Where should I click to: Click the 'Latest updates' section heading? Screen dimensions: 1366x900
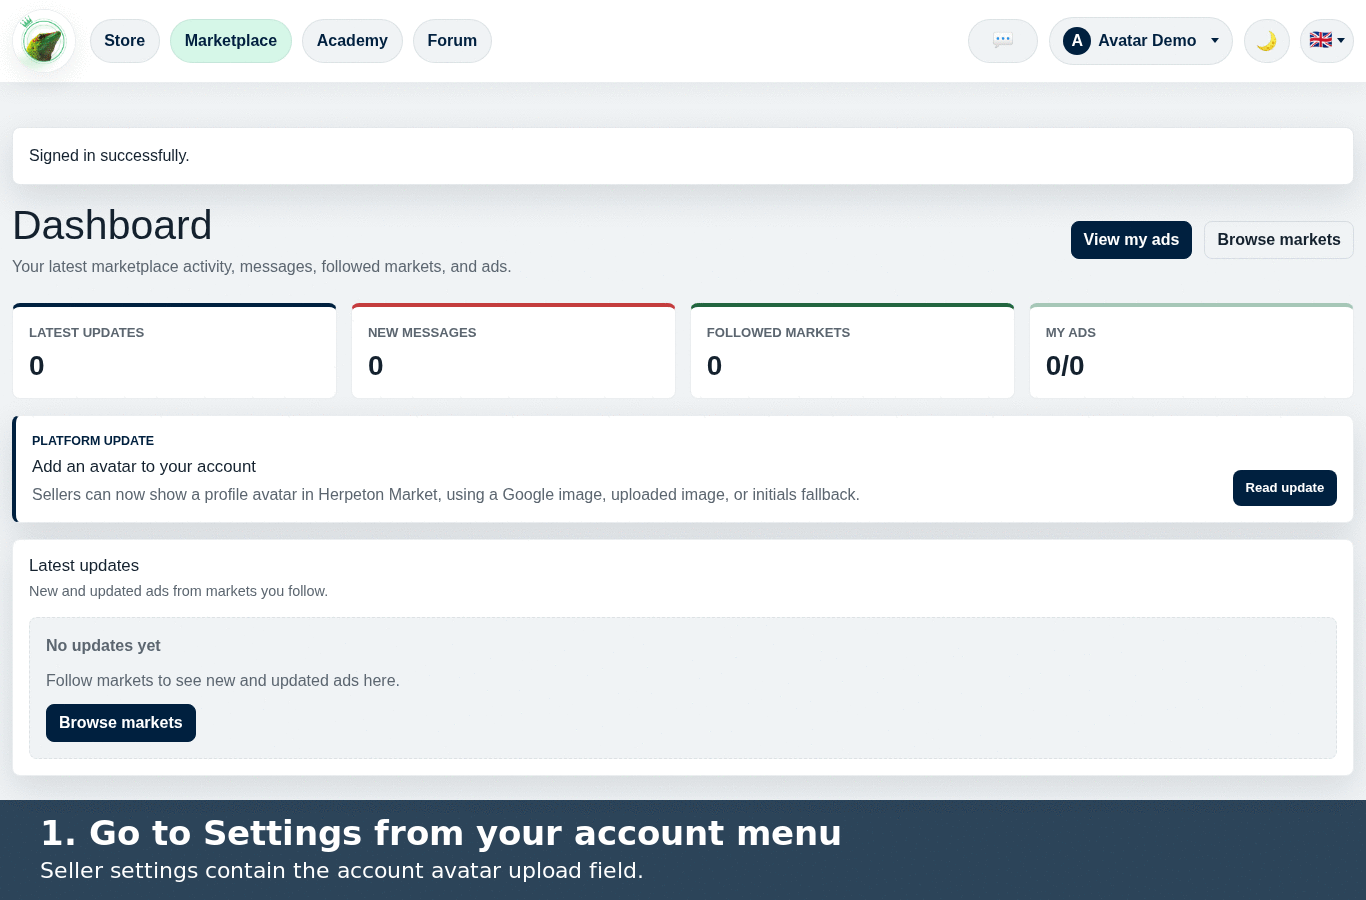(84, 566)
